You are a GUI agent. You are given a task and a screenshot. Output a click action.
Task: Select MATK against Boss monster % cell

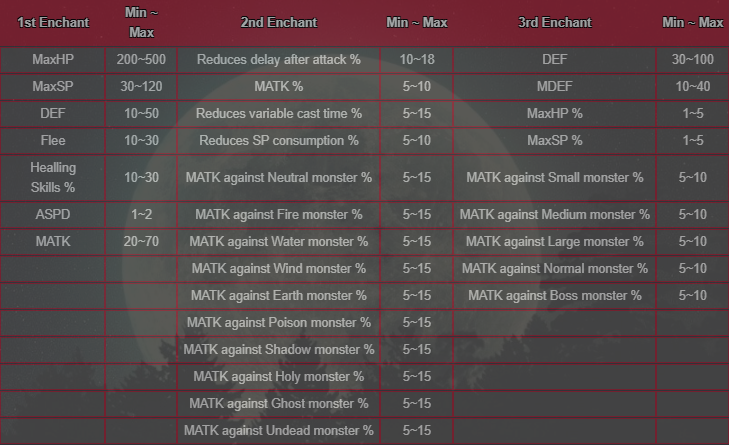tap(554, 295)
